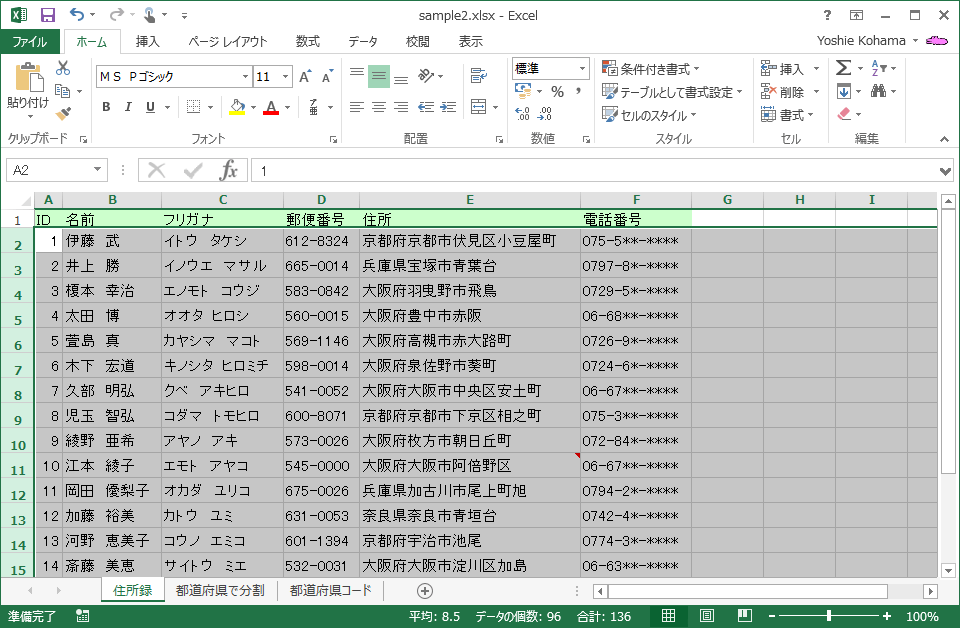Open the number format dropdown showing 標準
Image resolution: width=960 pixels, height=628 pixels.
582,69
